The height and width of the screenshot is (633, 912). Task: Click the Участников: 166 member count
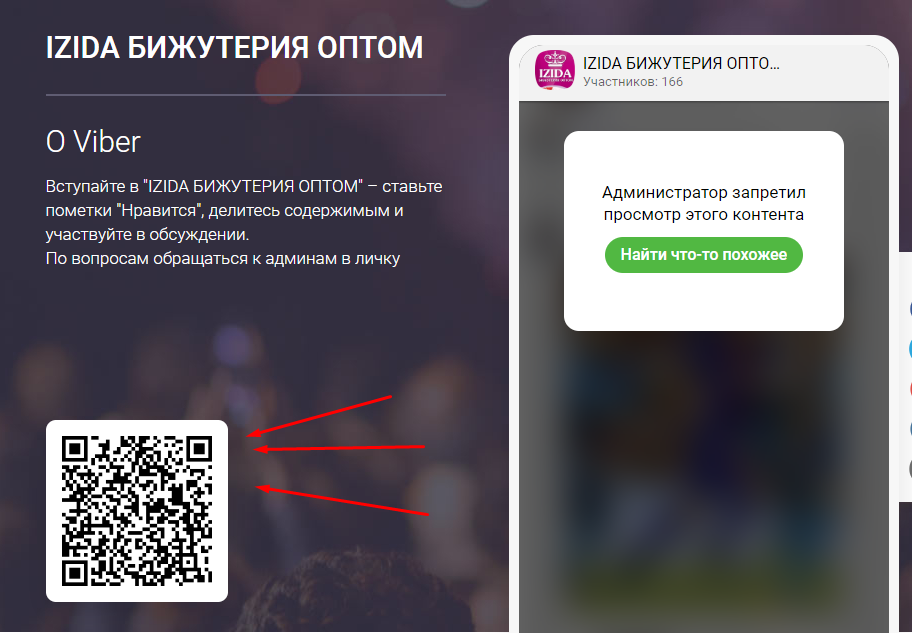[x=633, y=82]
